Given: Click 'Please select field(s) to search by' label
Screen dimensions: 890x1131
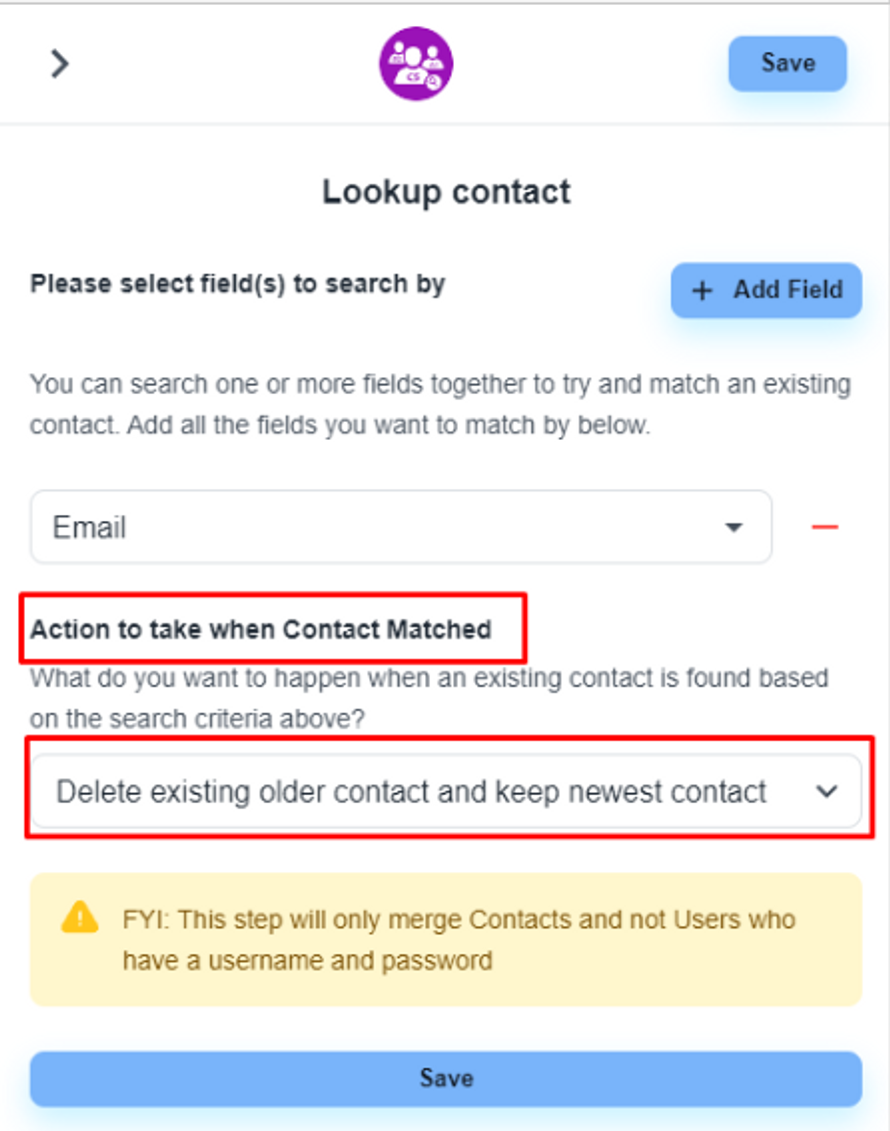Looking at the screenshot, I should [x=238, y=284].
